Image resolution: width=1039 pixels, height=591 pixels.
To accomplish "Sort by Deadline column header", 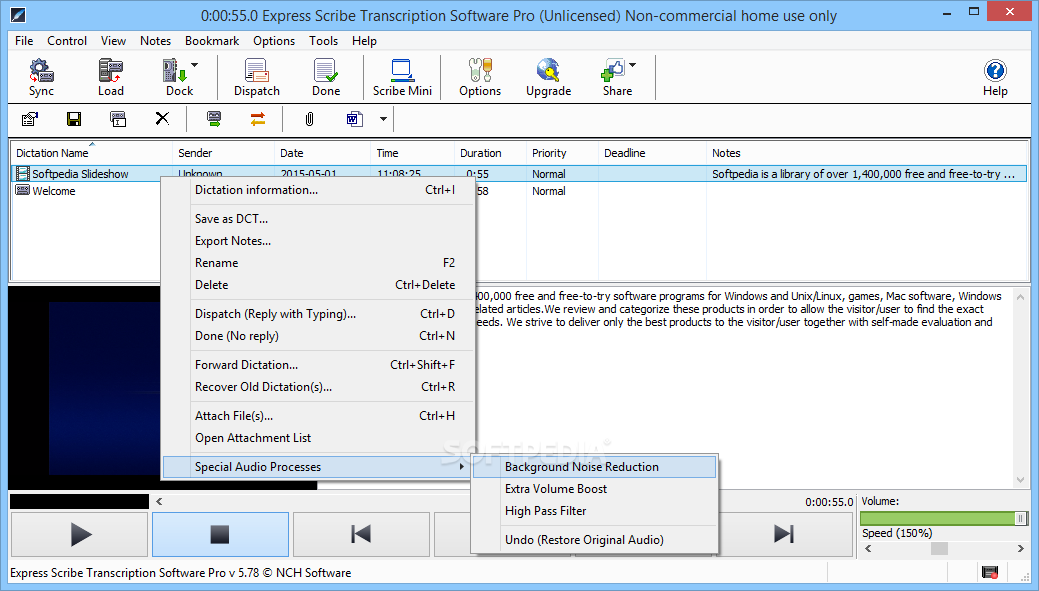I will click(x=652, y=152).
